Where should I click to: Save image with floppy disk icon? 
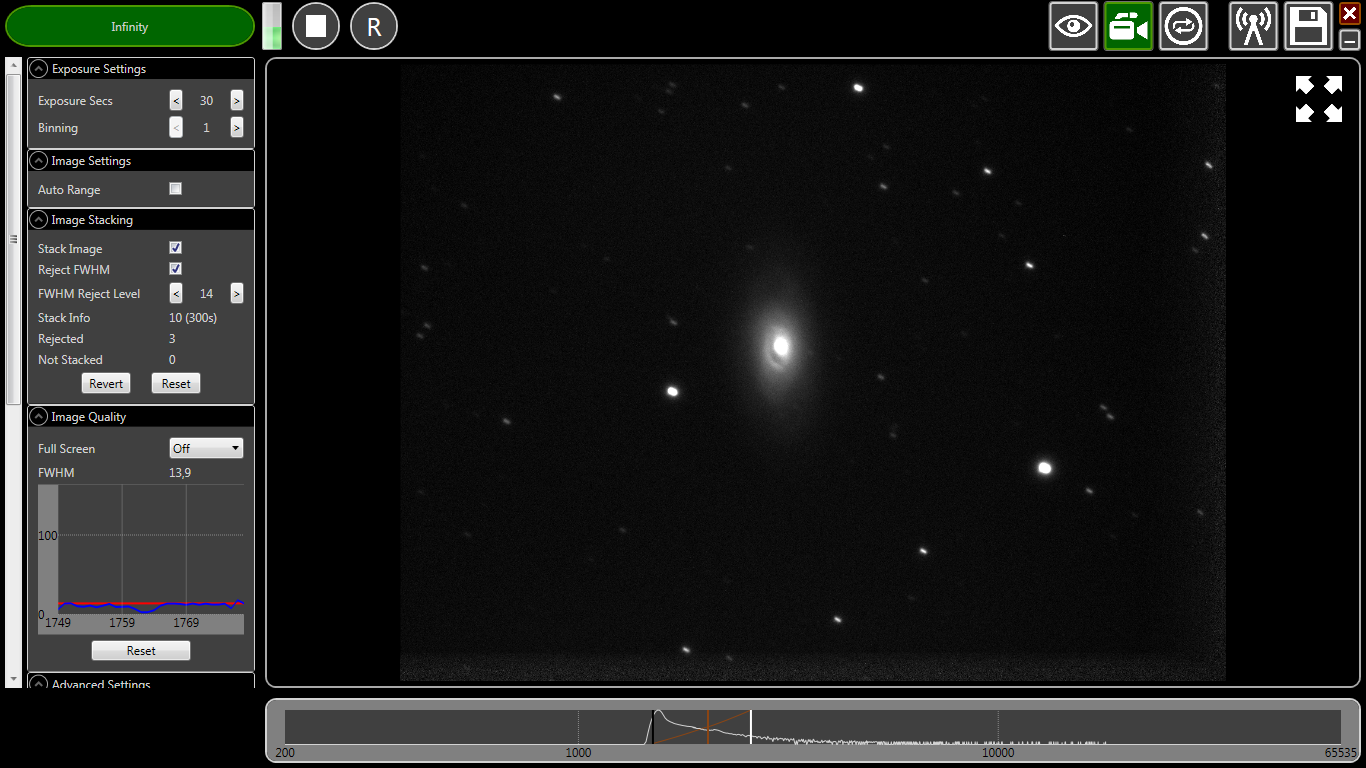(1308, 26)
